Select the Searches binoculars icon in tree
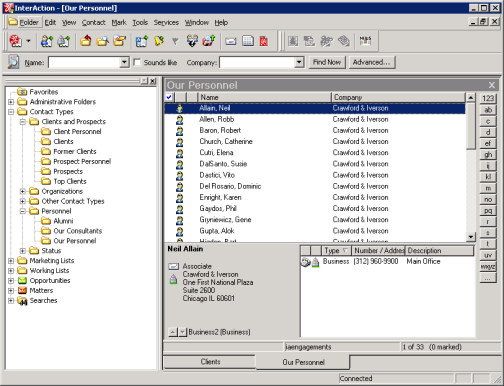Viewport: 504px width, 386px height. [x=22, y=301]
